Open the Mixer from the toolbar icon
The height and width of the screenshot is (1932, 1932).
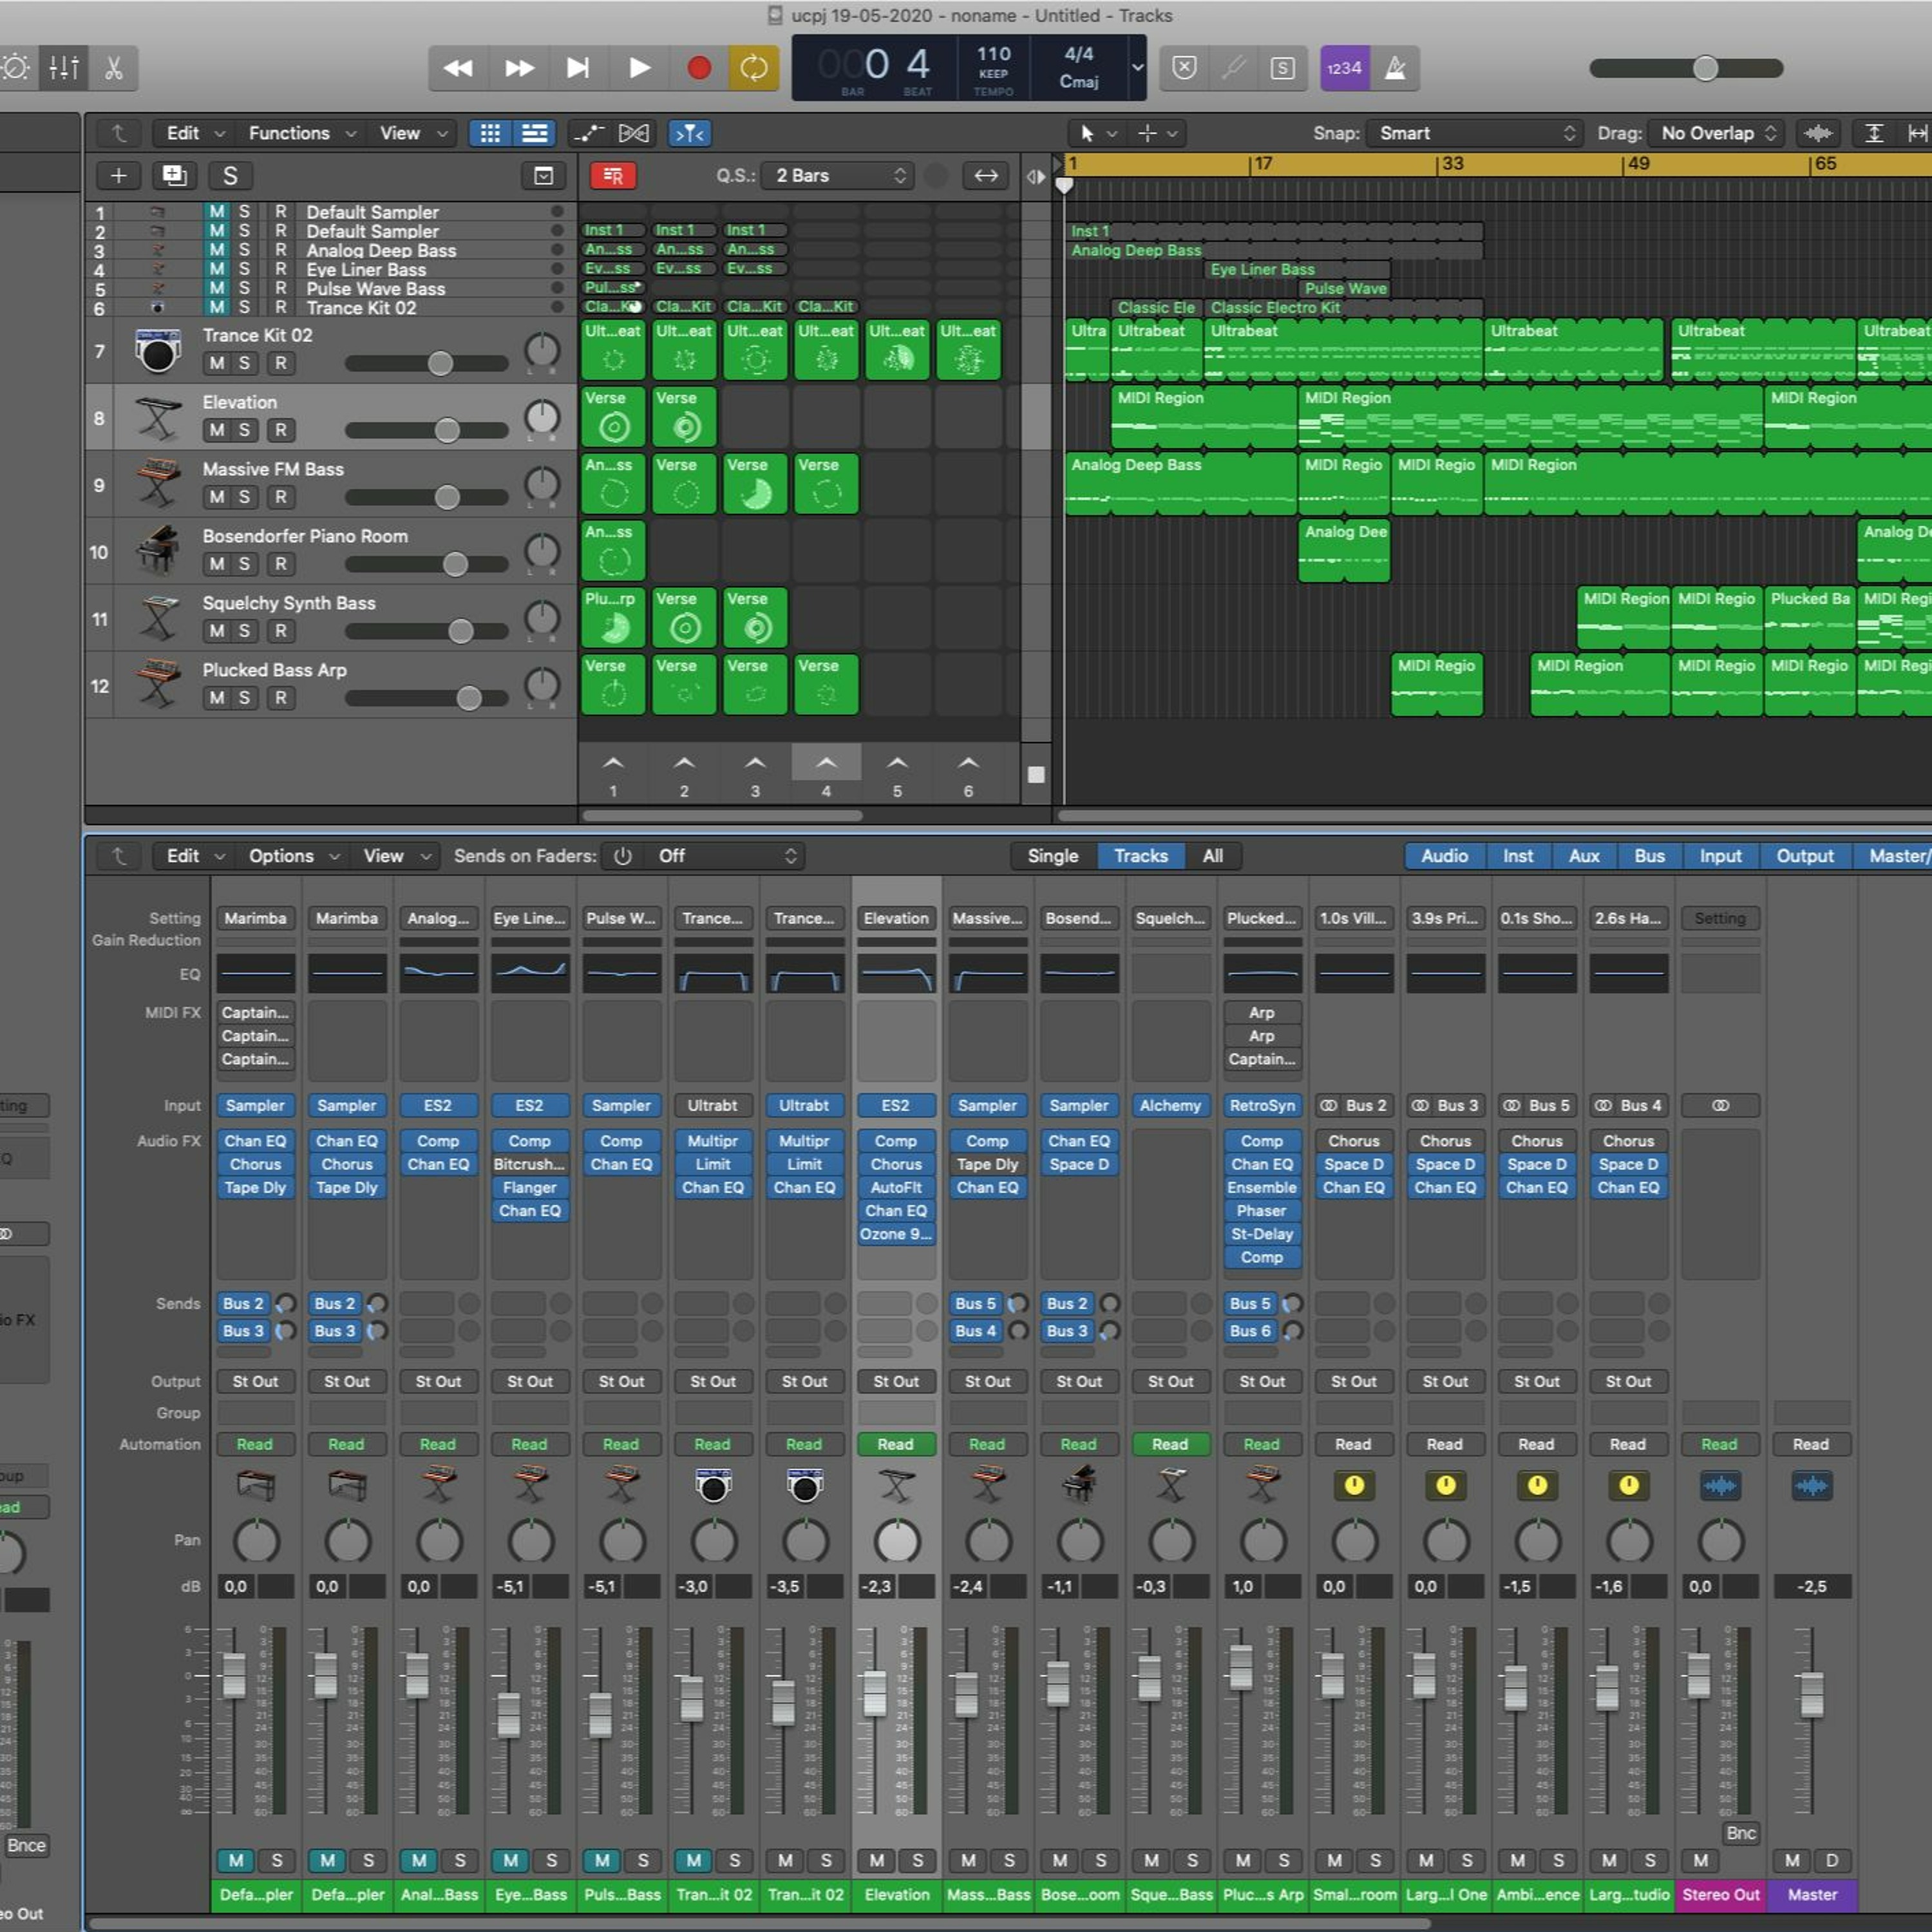tap(64, 68)
